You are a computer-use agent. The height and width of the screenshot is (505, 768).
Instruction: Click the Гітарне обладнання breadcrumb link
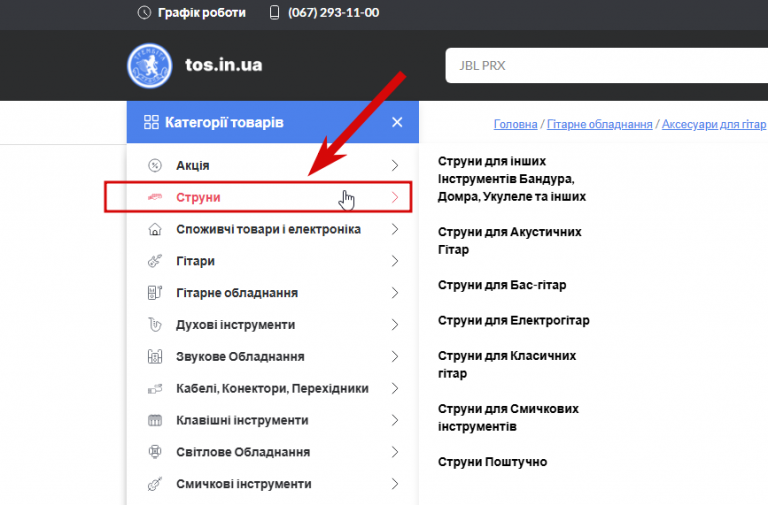tap(600, 124)
